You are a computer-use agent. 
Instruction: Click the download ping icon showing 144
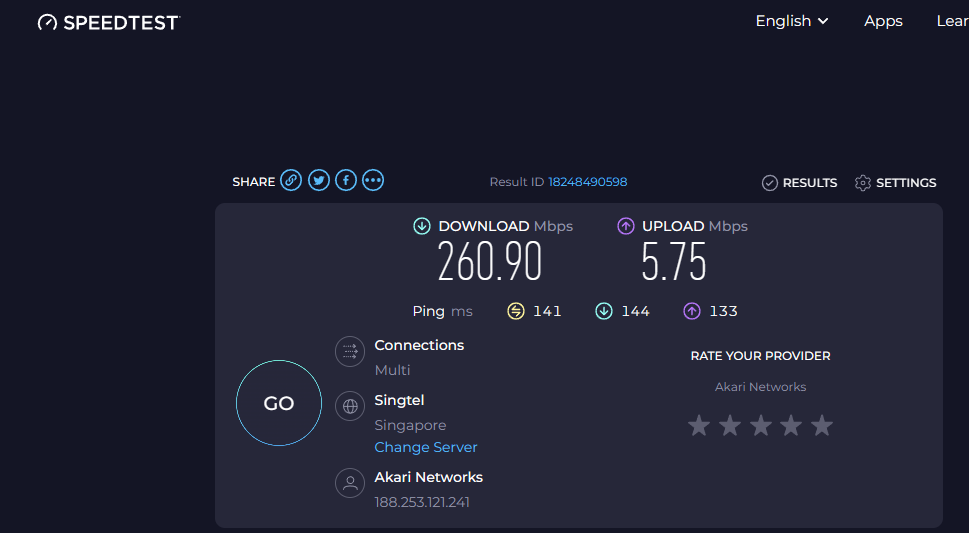tap(604, 311)
